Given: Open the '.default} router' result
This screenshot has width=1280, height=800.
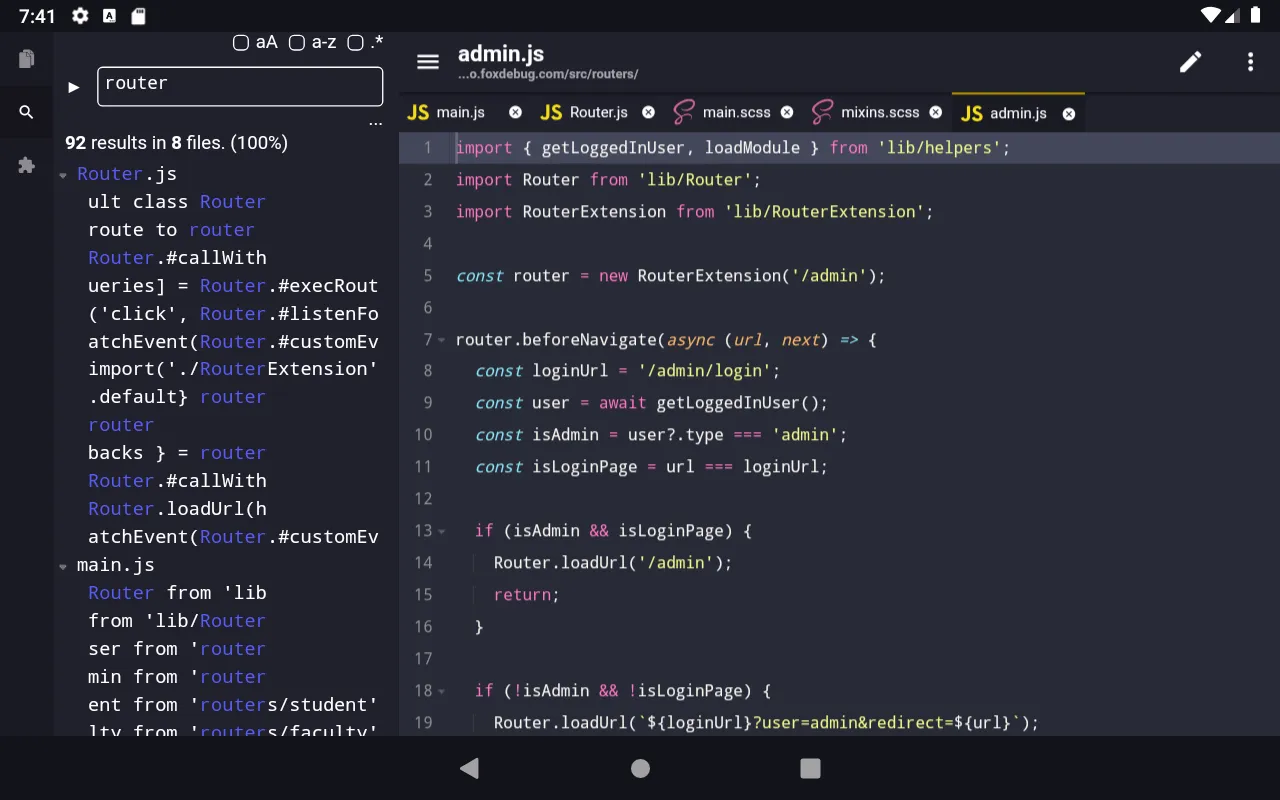Looking at the screenshot, I should 177,397.
